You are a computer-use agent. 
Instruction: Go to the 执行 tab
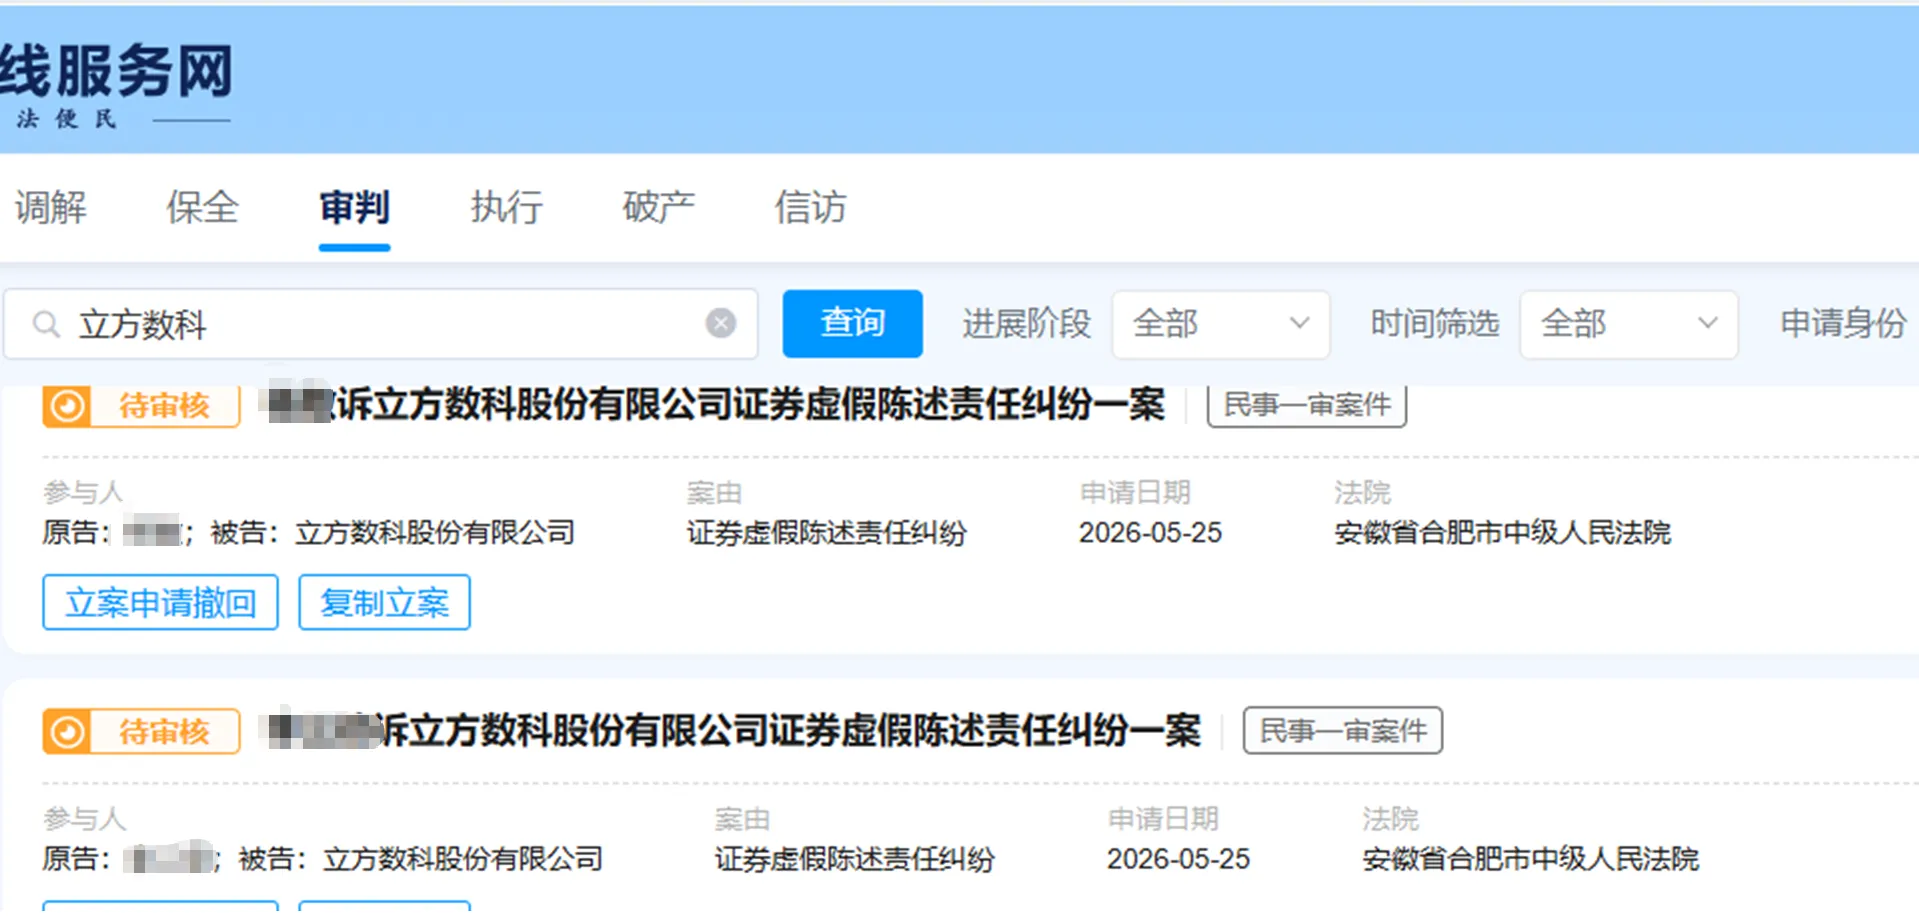point(507,208)
